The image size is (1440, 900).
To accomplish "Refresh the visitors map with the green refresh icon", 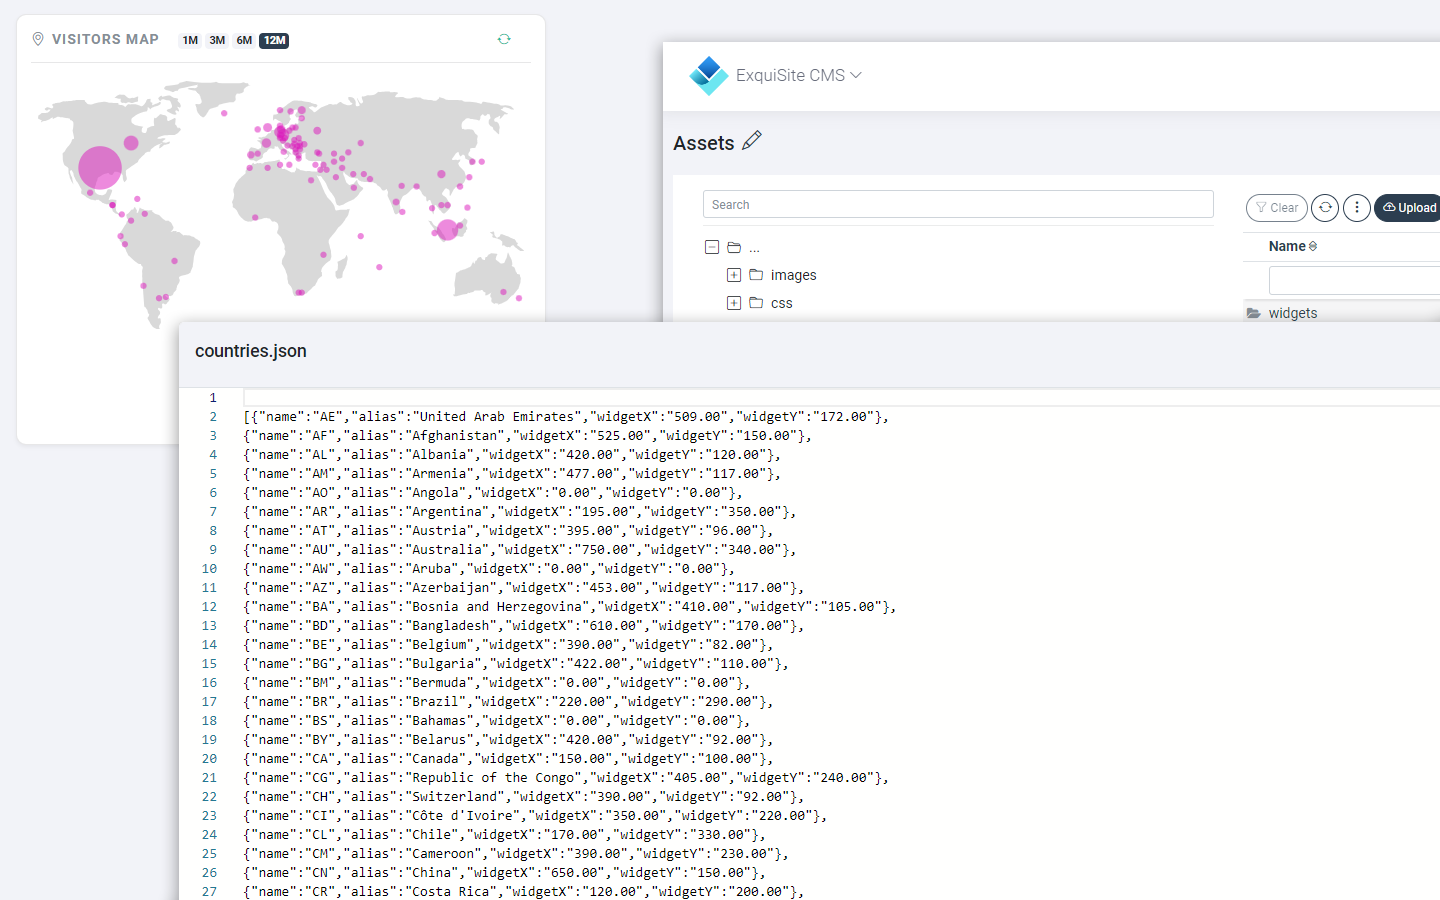I will pyautogui.click(x=504, y=38).
